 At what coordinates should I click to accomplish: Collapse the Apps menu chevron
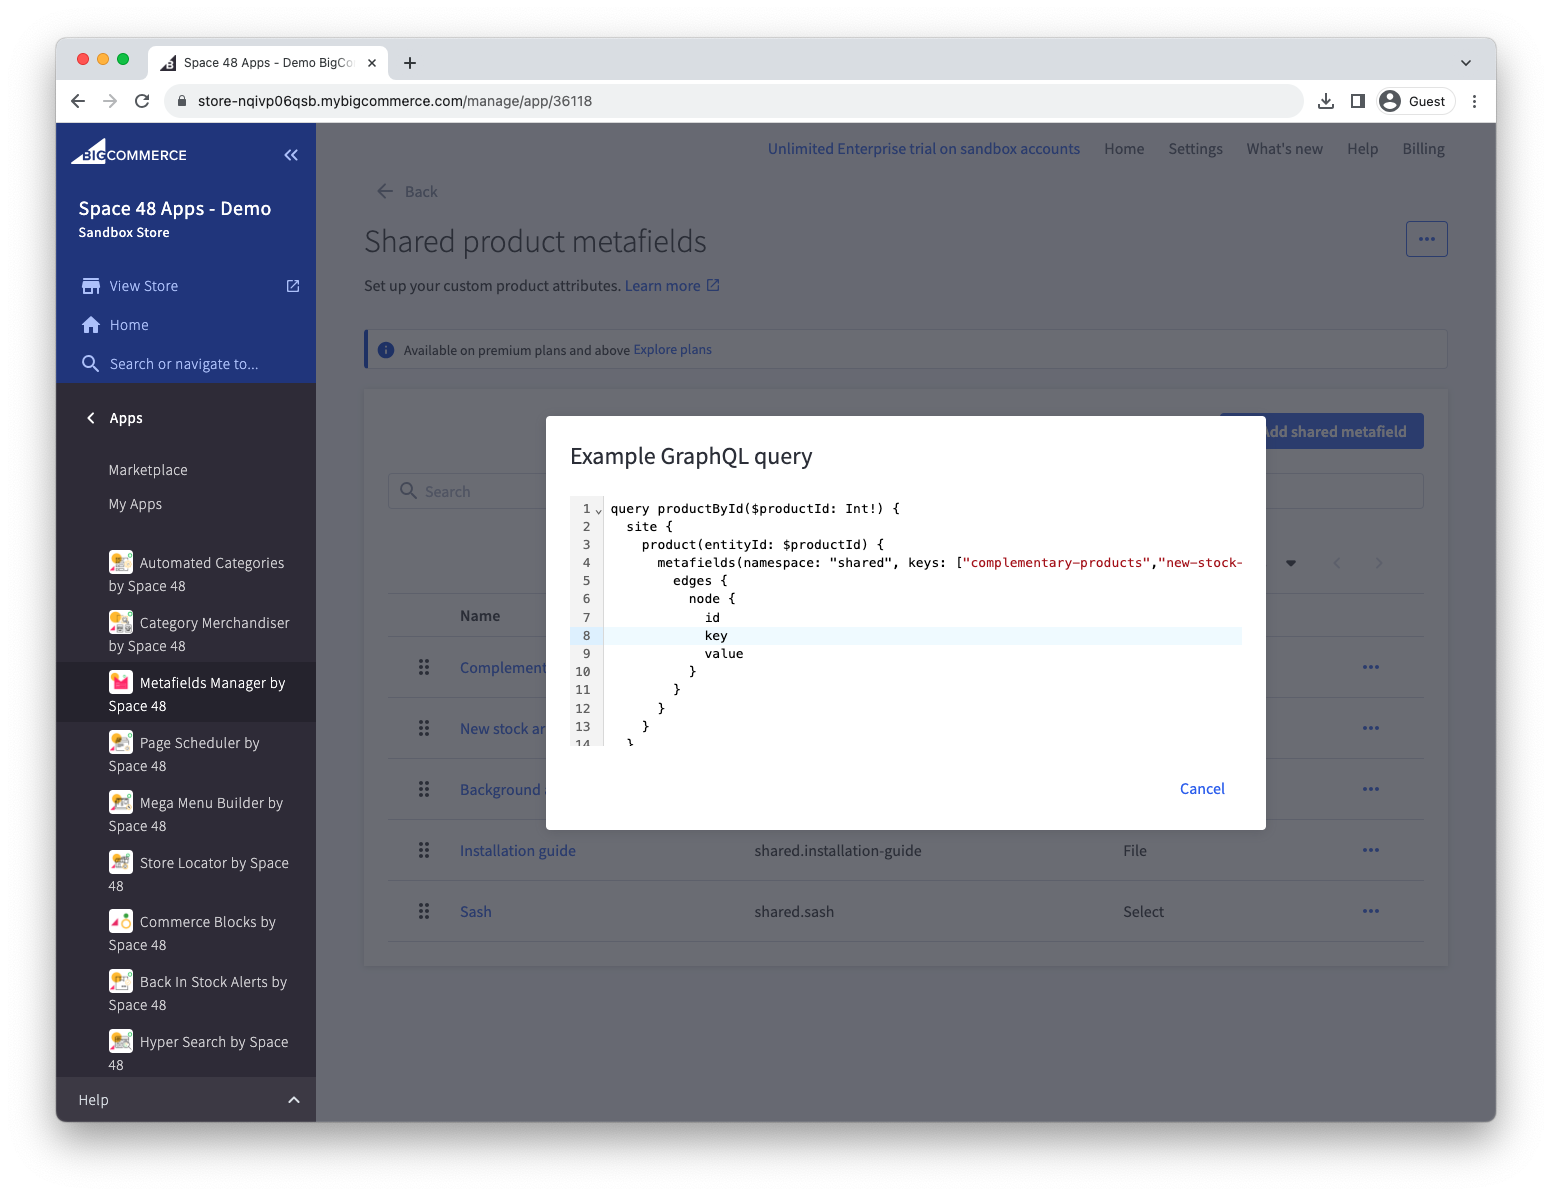[x=91, y=418]
